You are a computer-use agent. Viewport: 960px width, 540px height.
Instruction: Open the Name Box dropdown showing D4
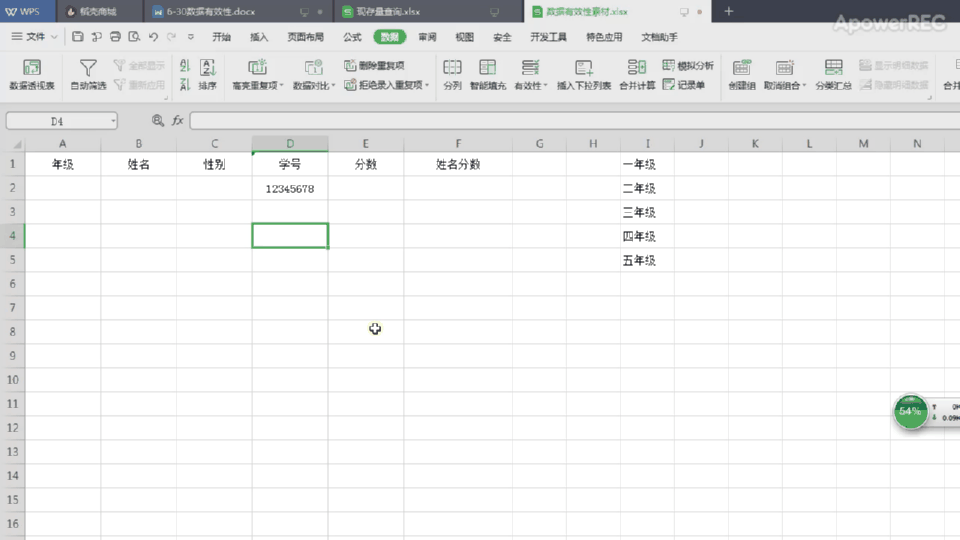pos(112,120)
